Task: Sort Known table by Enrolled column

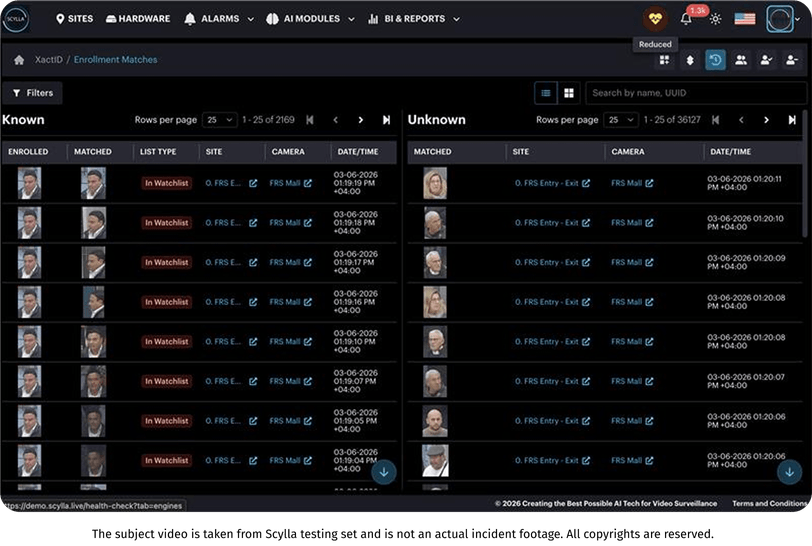Action: pos(28,152)
